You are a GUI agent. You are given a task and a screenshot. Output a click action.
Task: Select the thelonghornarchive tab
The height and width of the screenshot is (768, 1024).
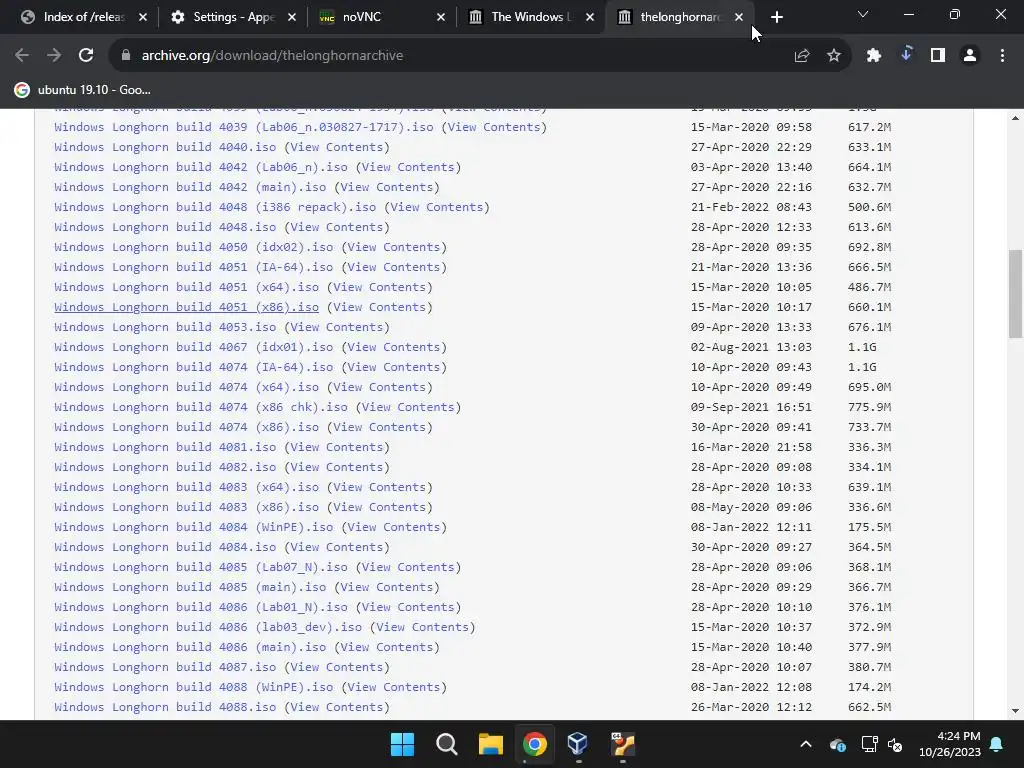(679, 17)
